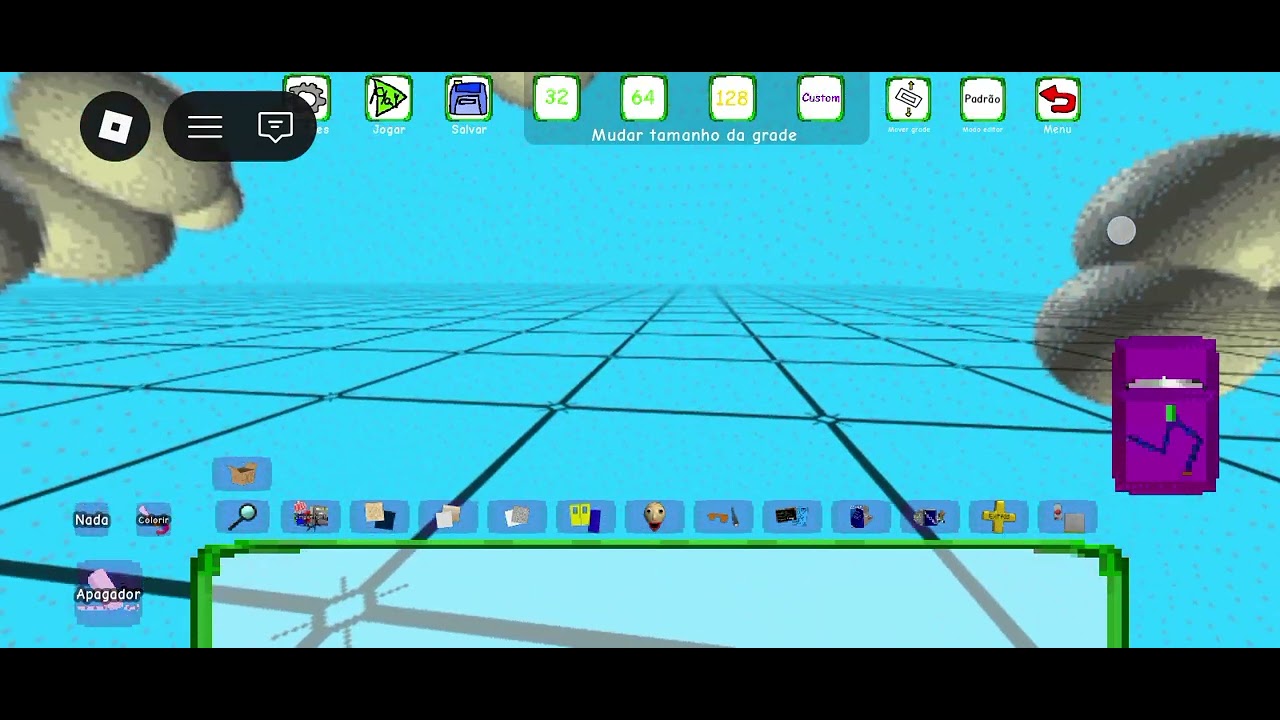Select the Nada tool
The width and height of the screenshot is (1280, 720).
[92, 520]
